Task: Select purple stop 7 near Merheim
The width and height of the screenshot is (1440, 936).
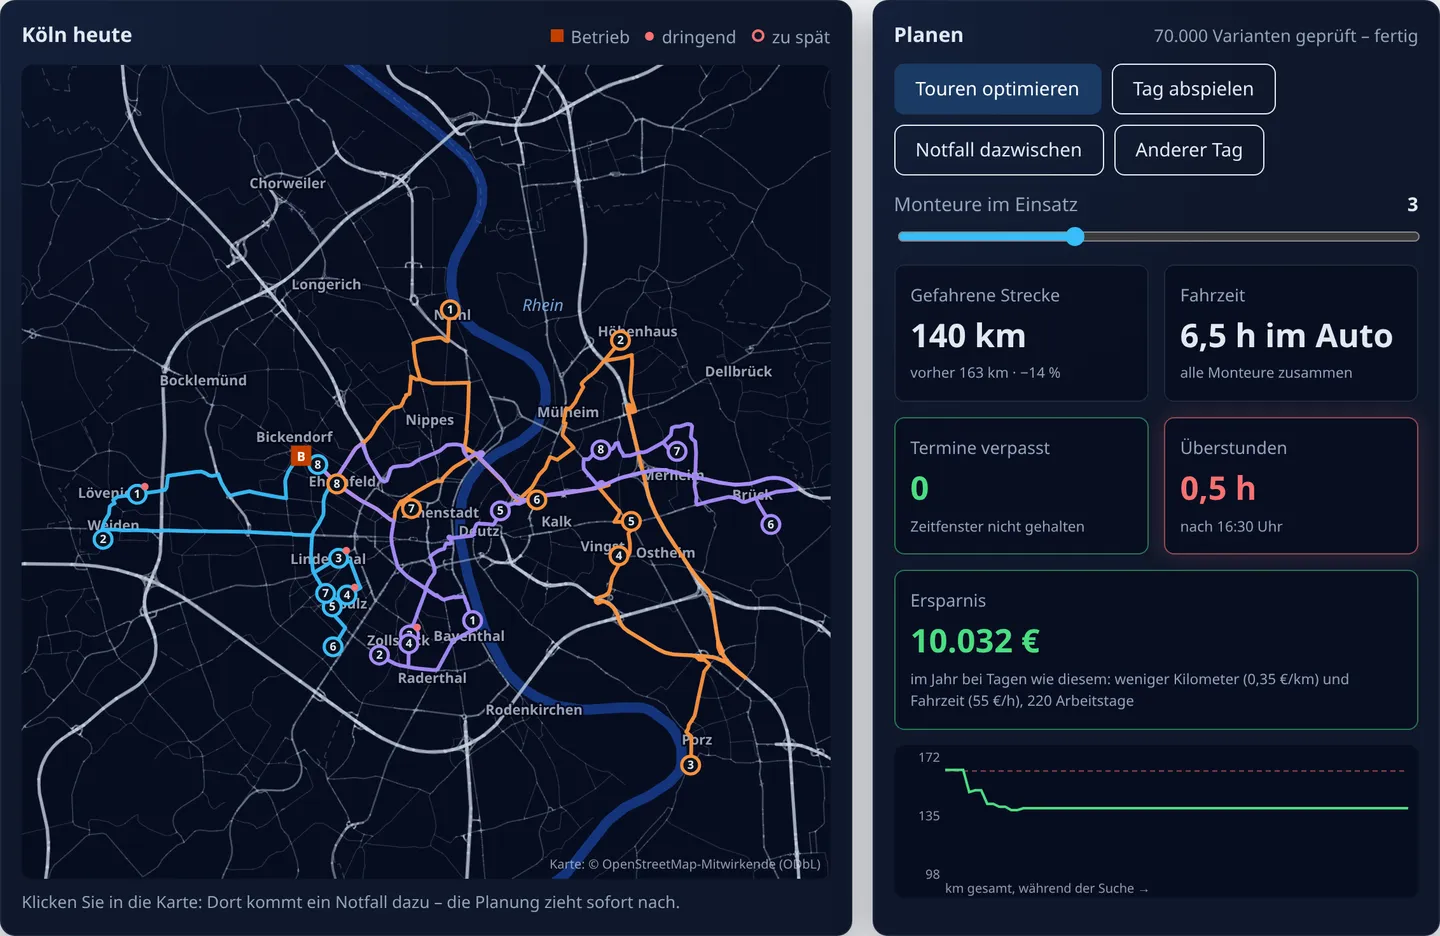Action: coord(677,451)
